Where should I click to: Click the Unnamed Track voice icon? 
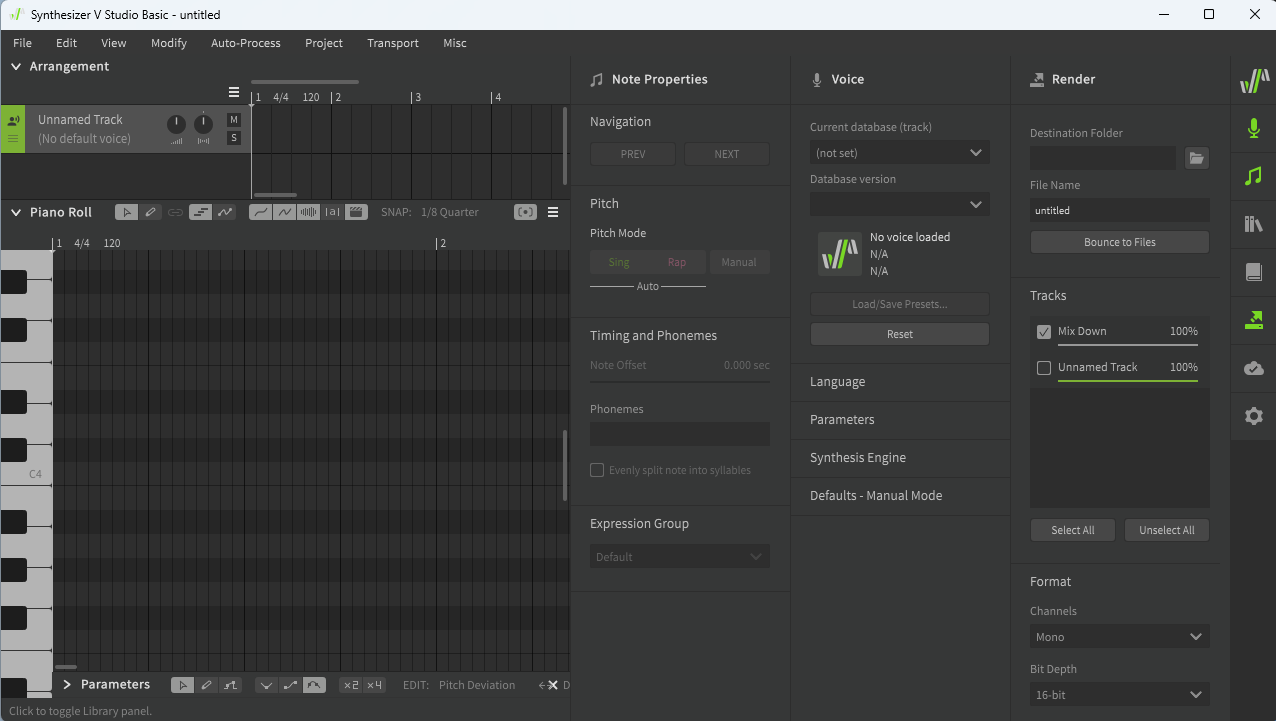pyautogui.click(x=13, y=121)
